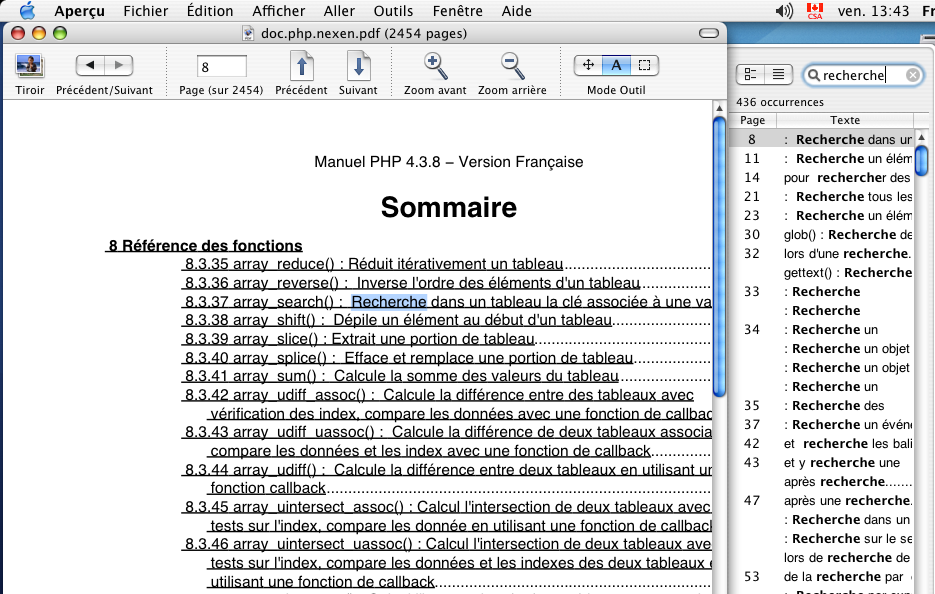
Task: Open 8.3.37 array_search() link
Action: tap(446, 302)
